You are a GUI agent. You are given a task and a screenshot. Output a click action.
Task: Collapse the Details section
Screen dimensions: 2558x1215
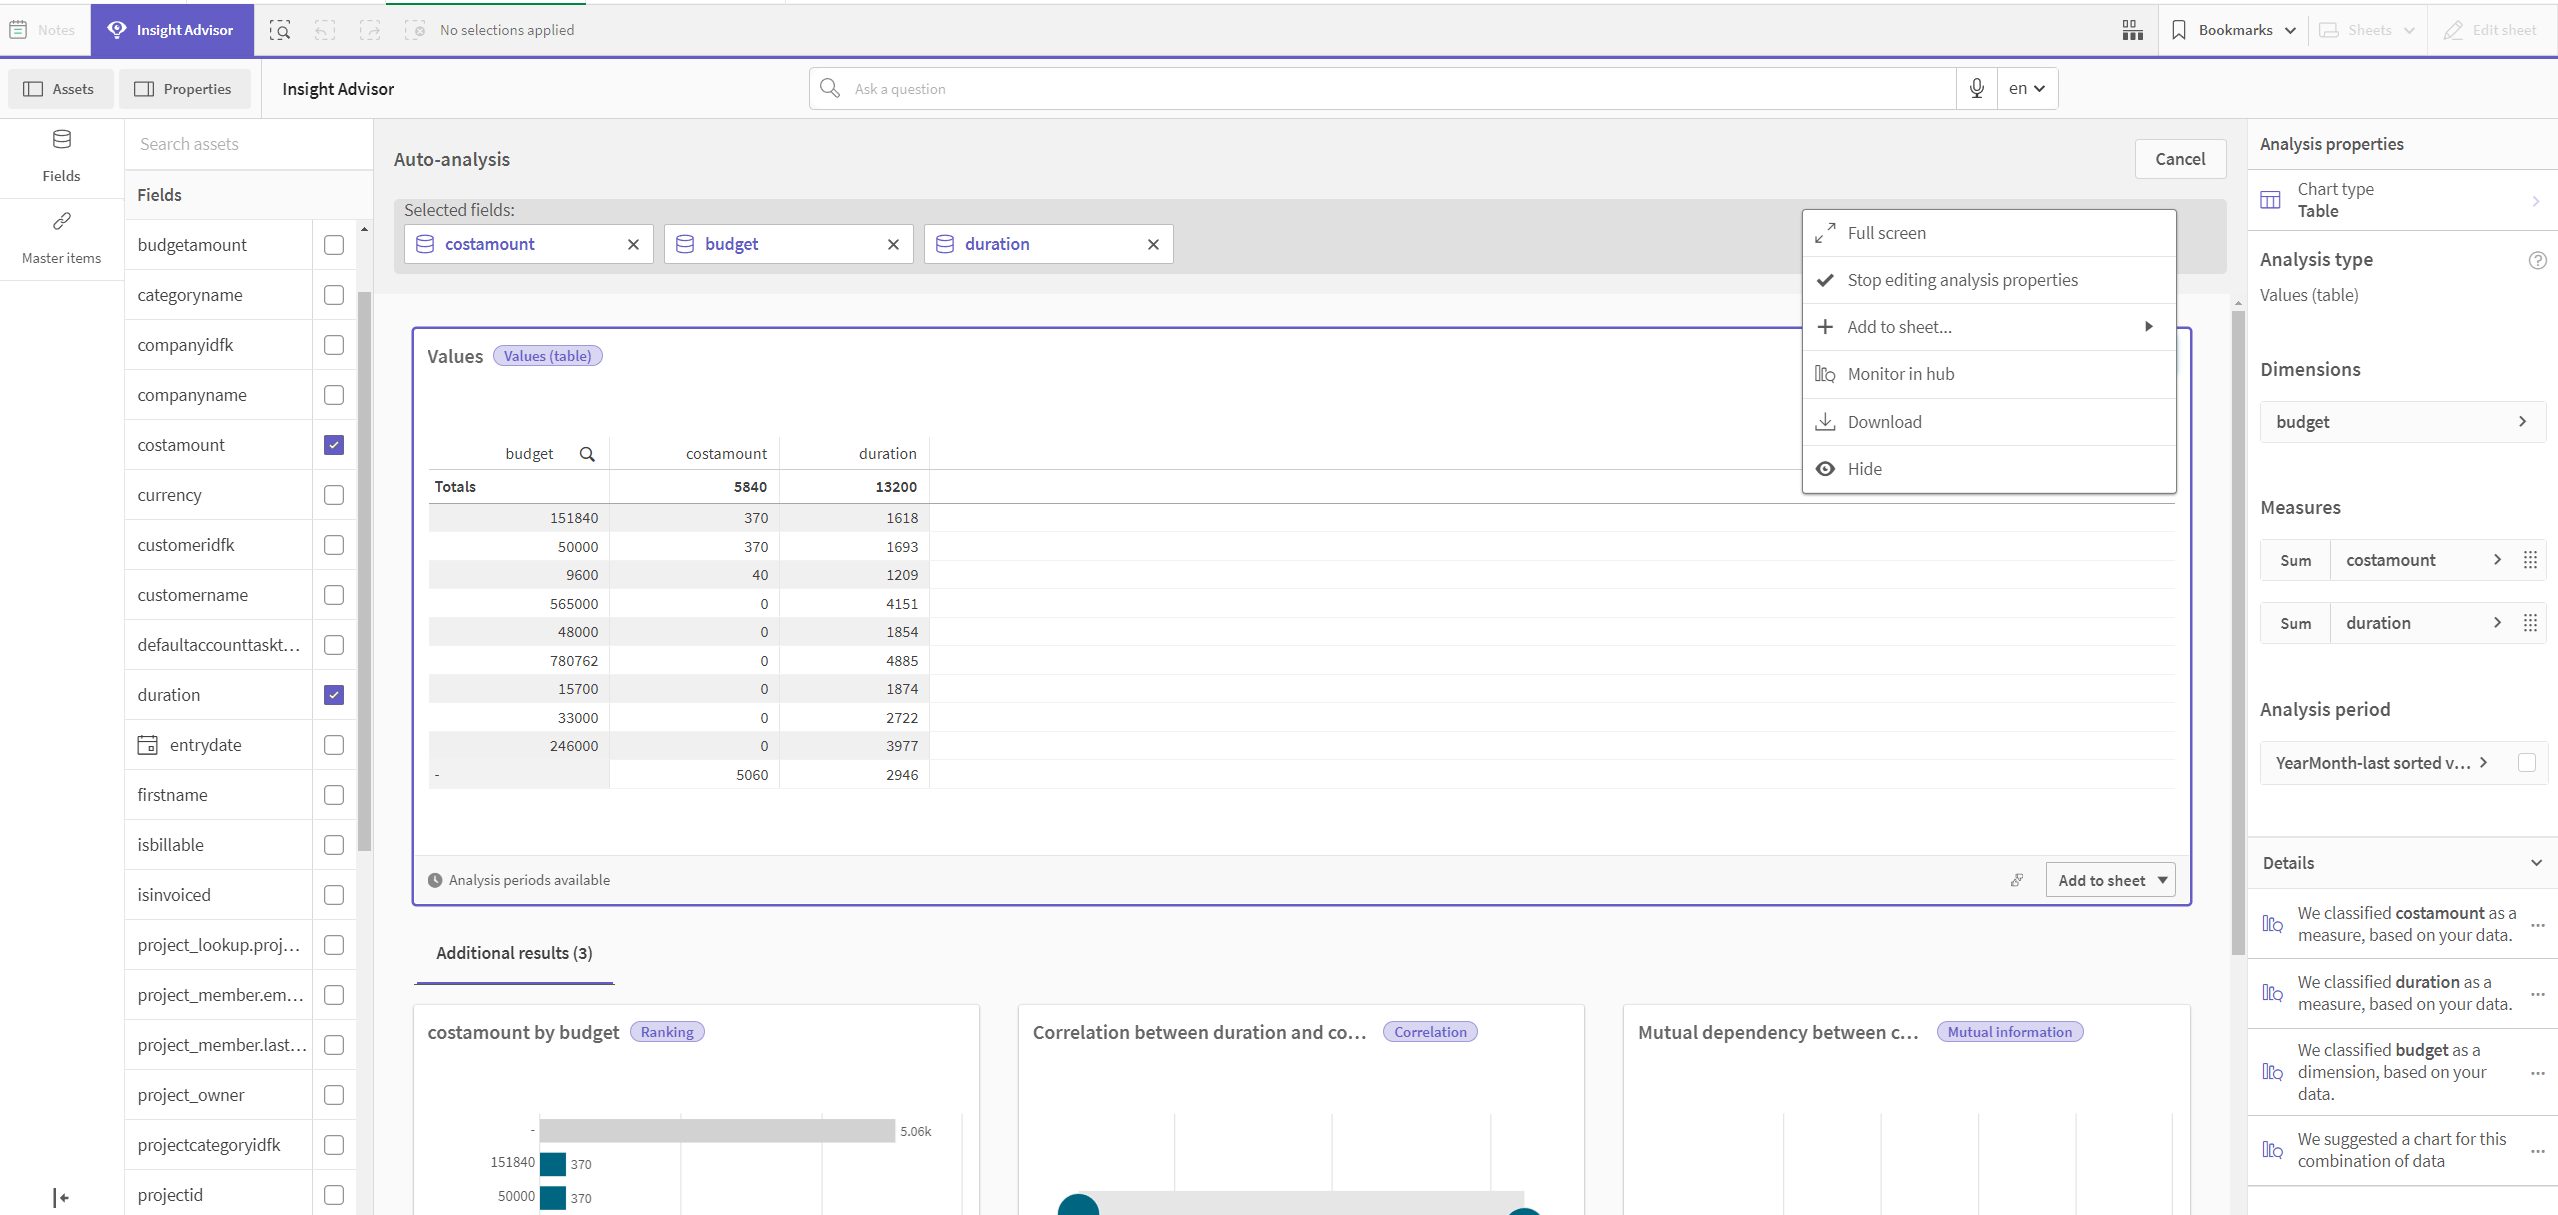[x=2536, y=863]
